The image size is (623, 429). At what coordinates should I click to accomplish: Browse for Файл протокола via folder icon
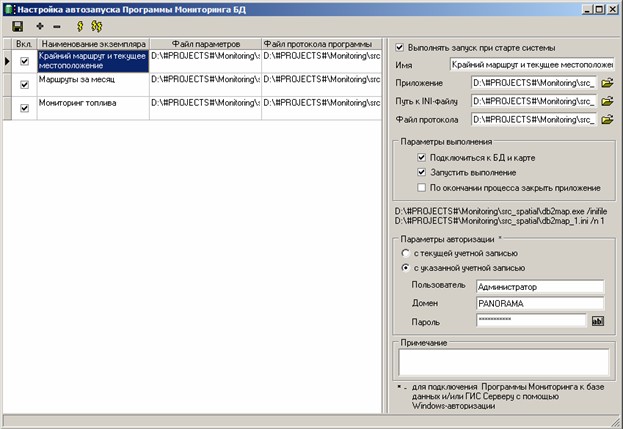606,121
